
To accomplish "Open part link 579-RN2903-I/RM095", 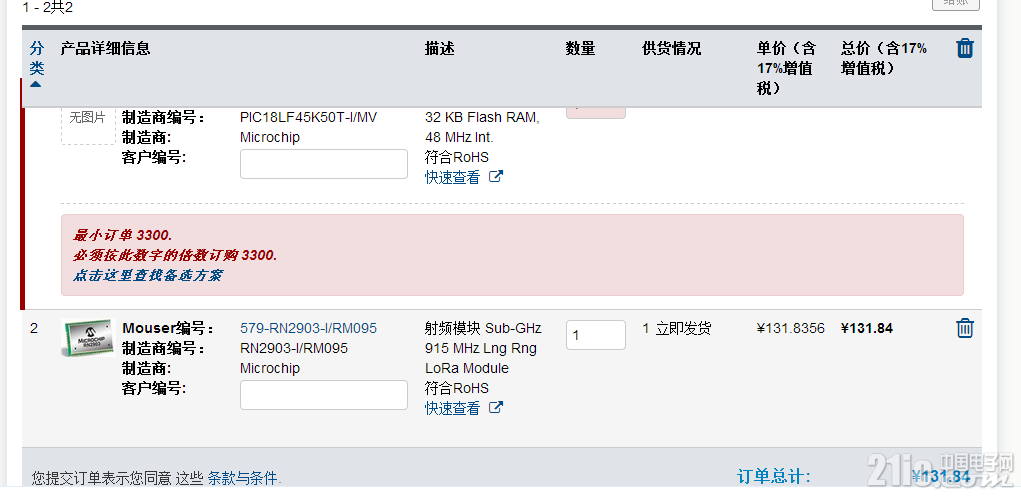I will (308, 328).
